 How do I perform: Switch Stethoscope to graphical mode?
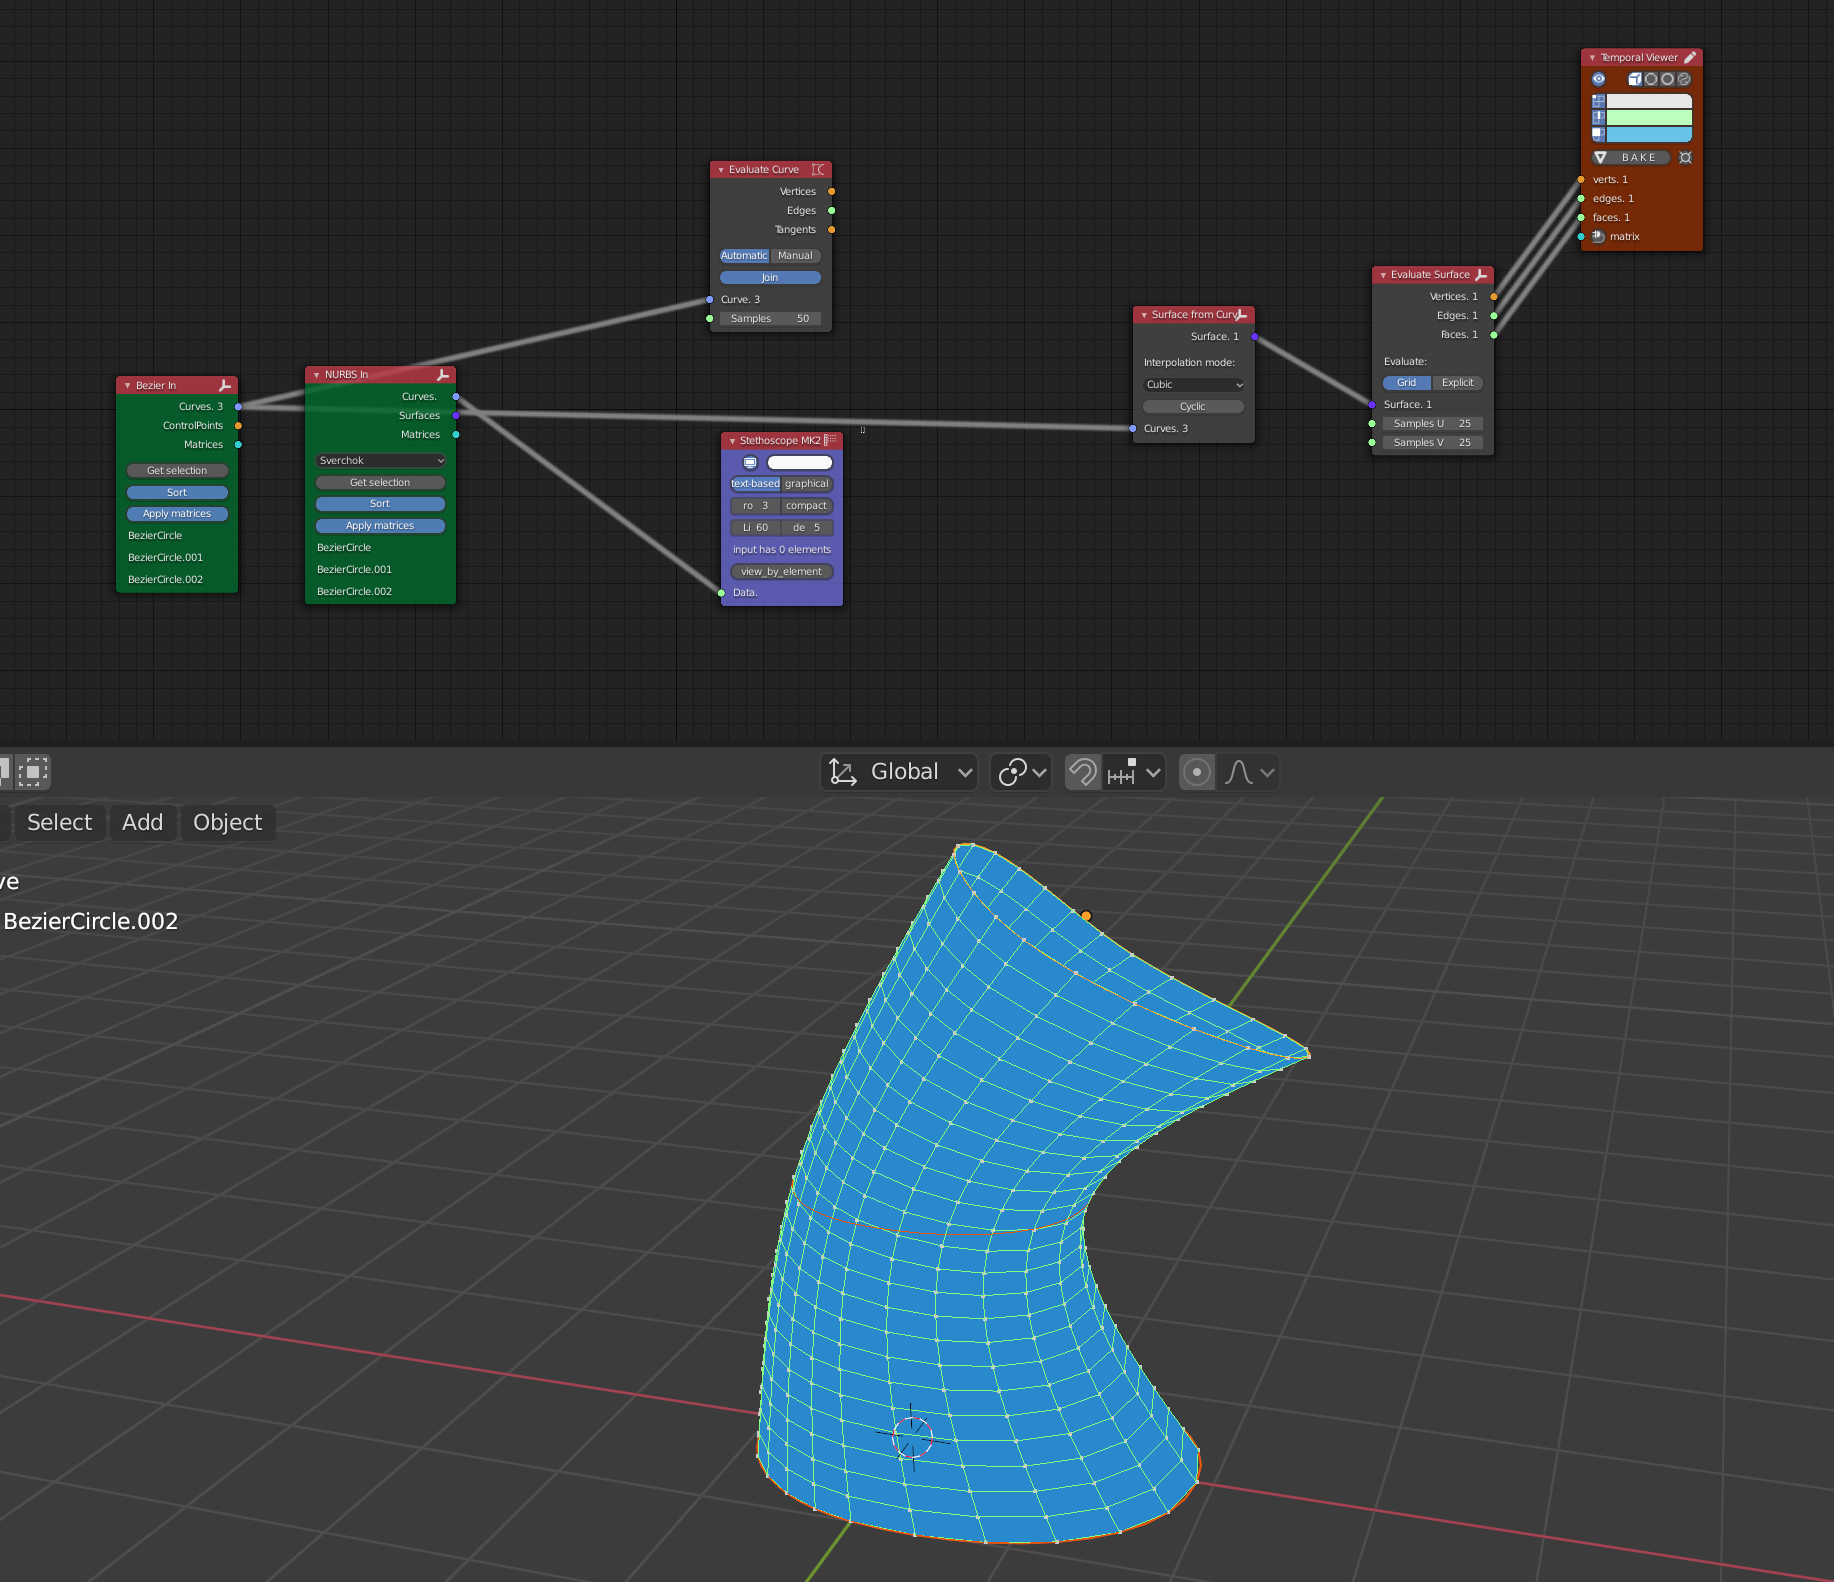[x=807, y=484]
